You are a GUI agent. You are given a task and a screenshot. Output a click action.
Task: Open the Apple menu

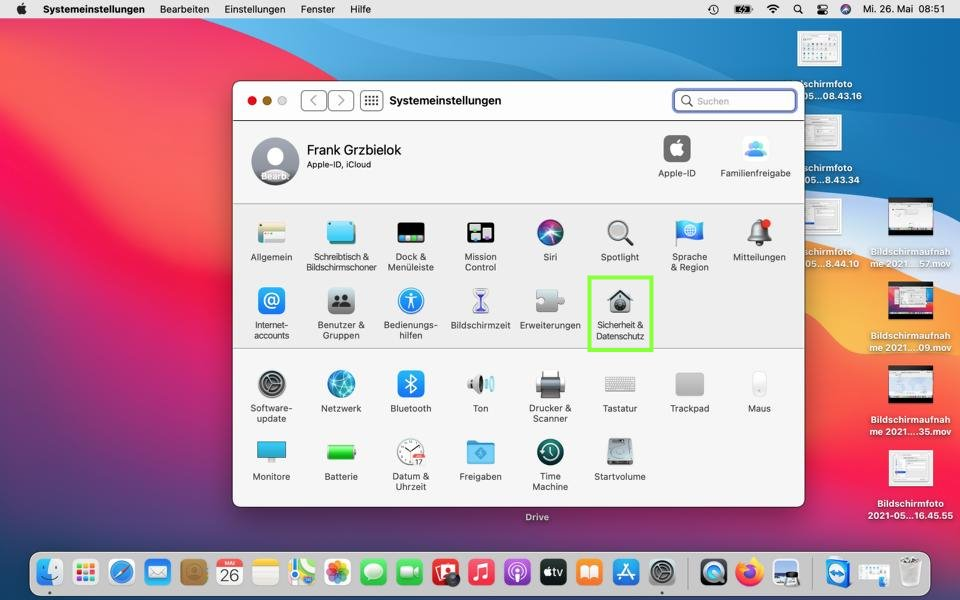point(21,9)
